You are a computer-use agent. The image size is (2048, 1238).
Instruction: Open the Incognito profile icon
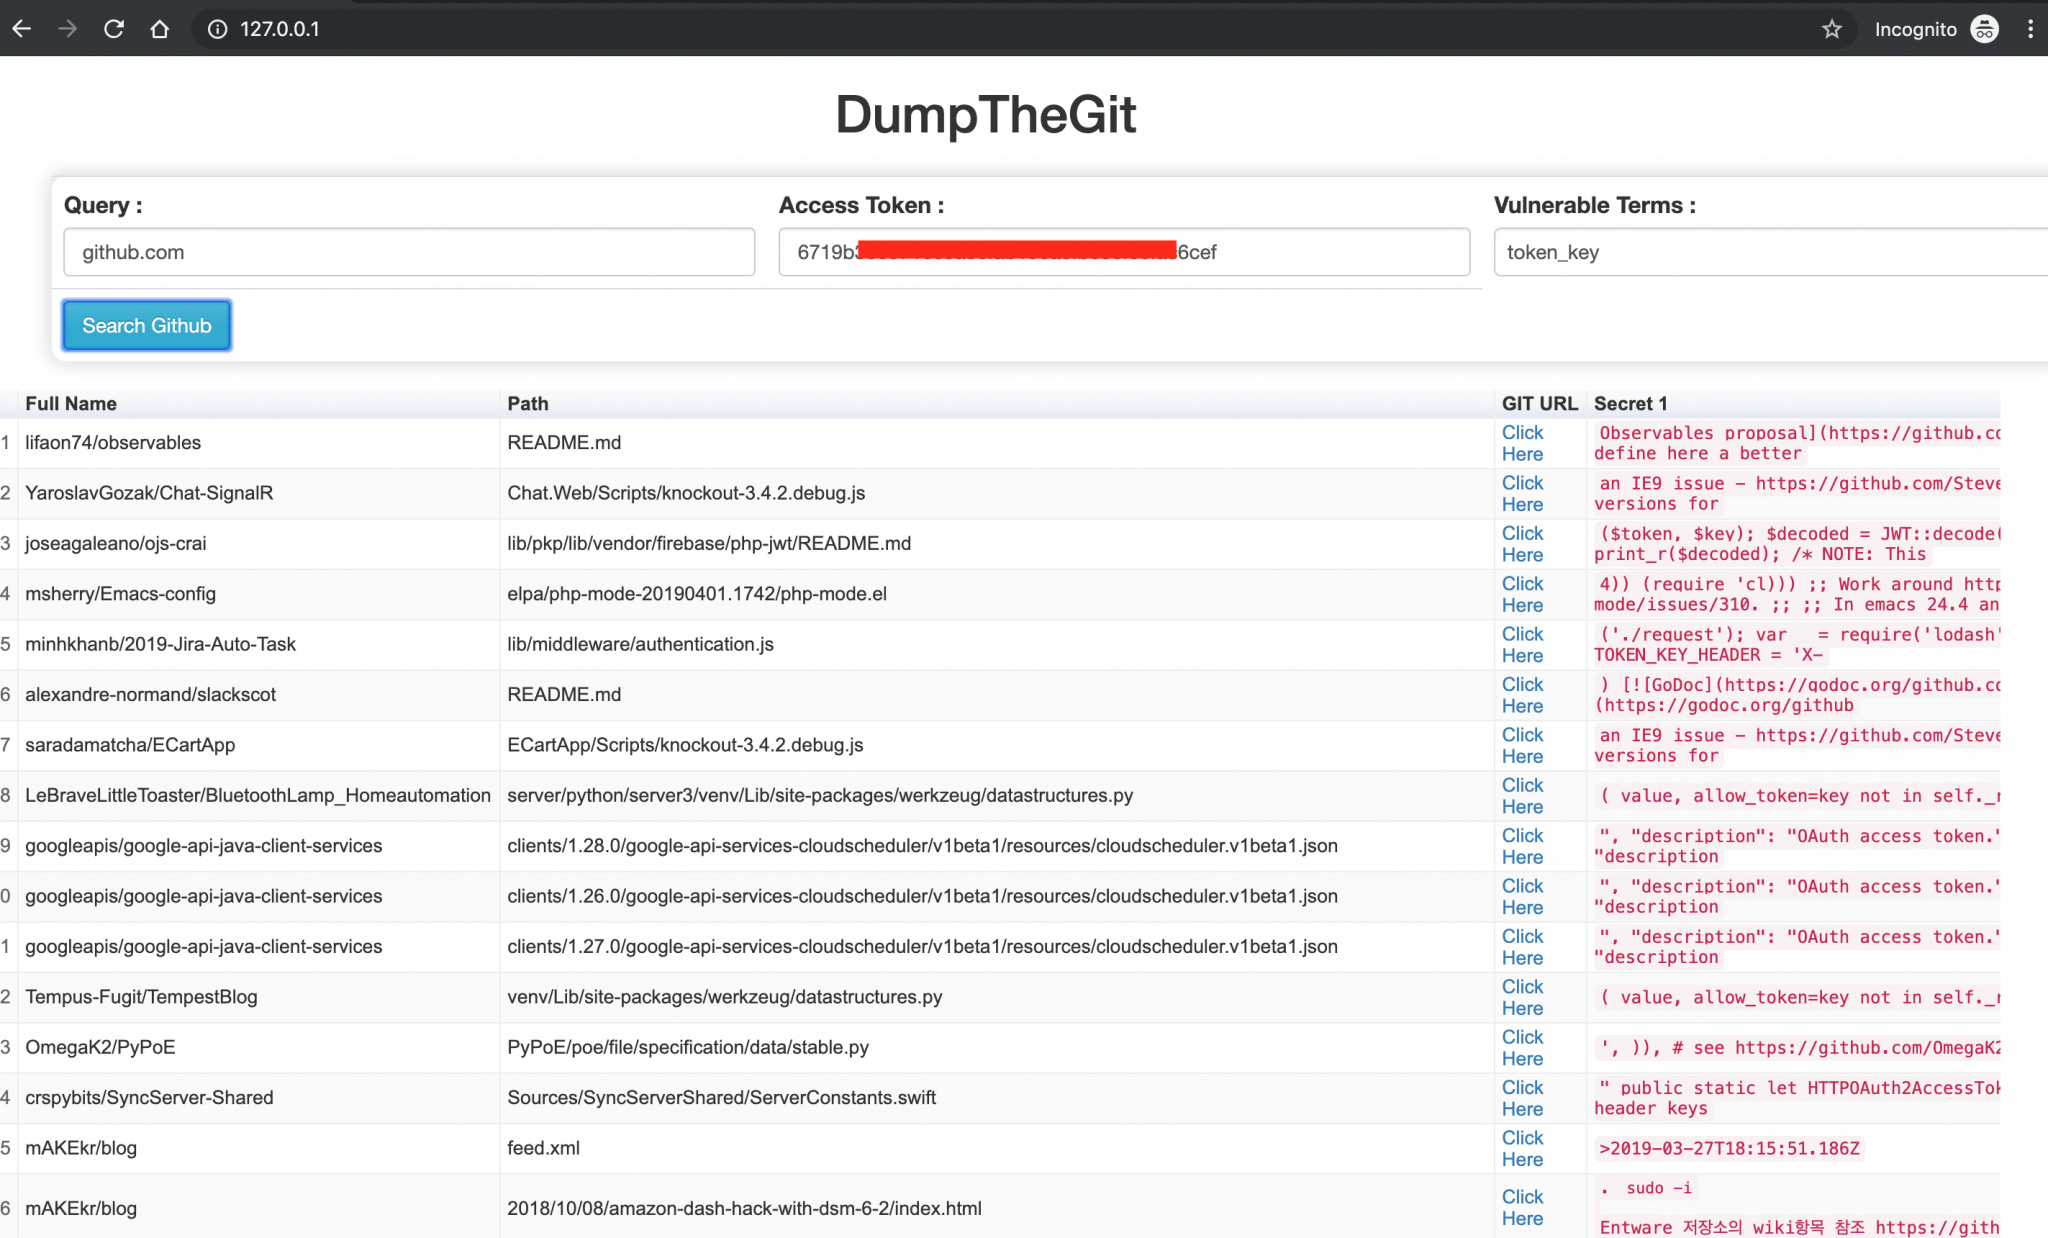1984,29
